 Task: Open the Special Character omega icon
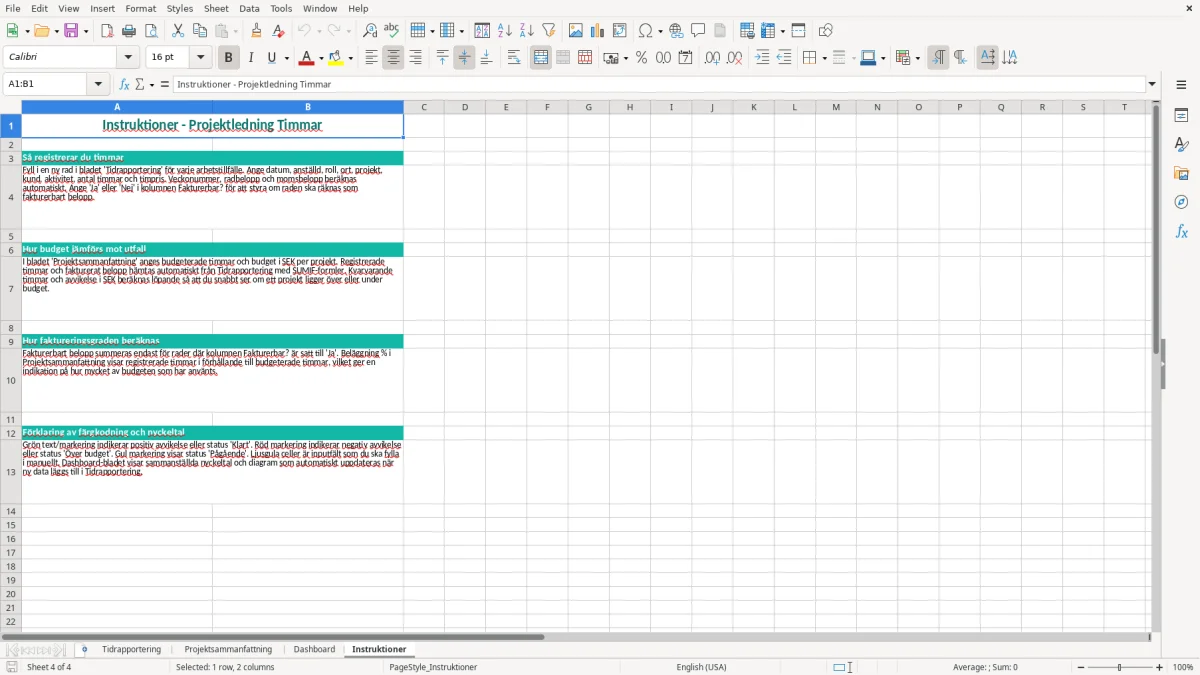645,31
